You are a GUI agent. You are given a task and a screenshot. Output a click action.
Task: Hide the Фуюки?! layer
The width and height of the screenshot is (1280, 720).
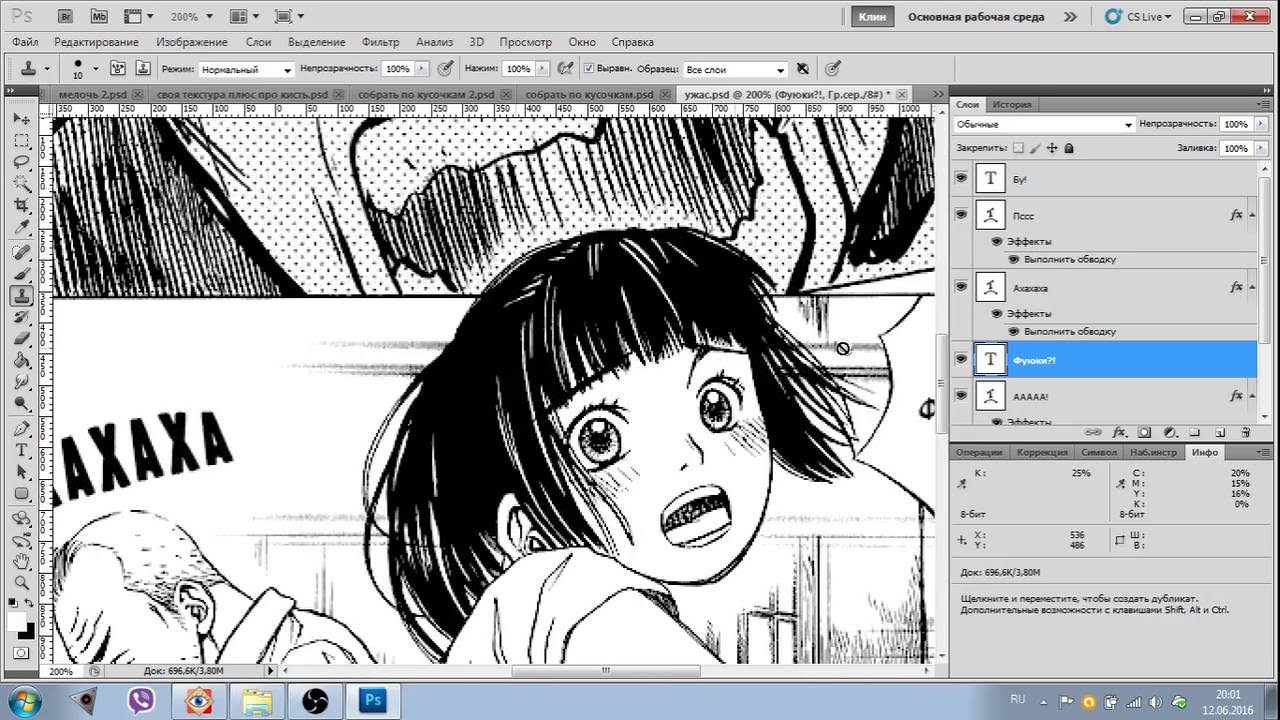click(961, 358)
